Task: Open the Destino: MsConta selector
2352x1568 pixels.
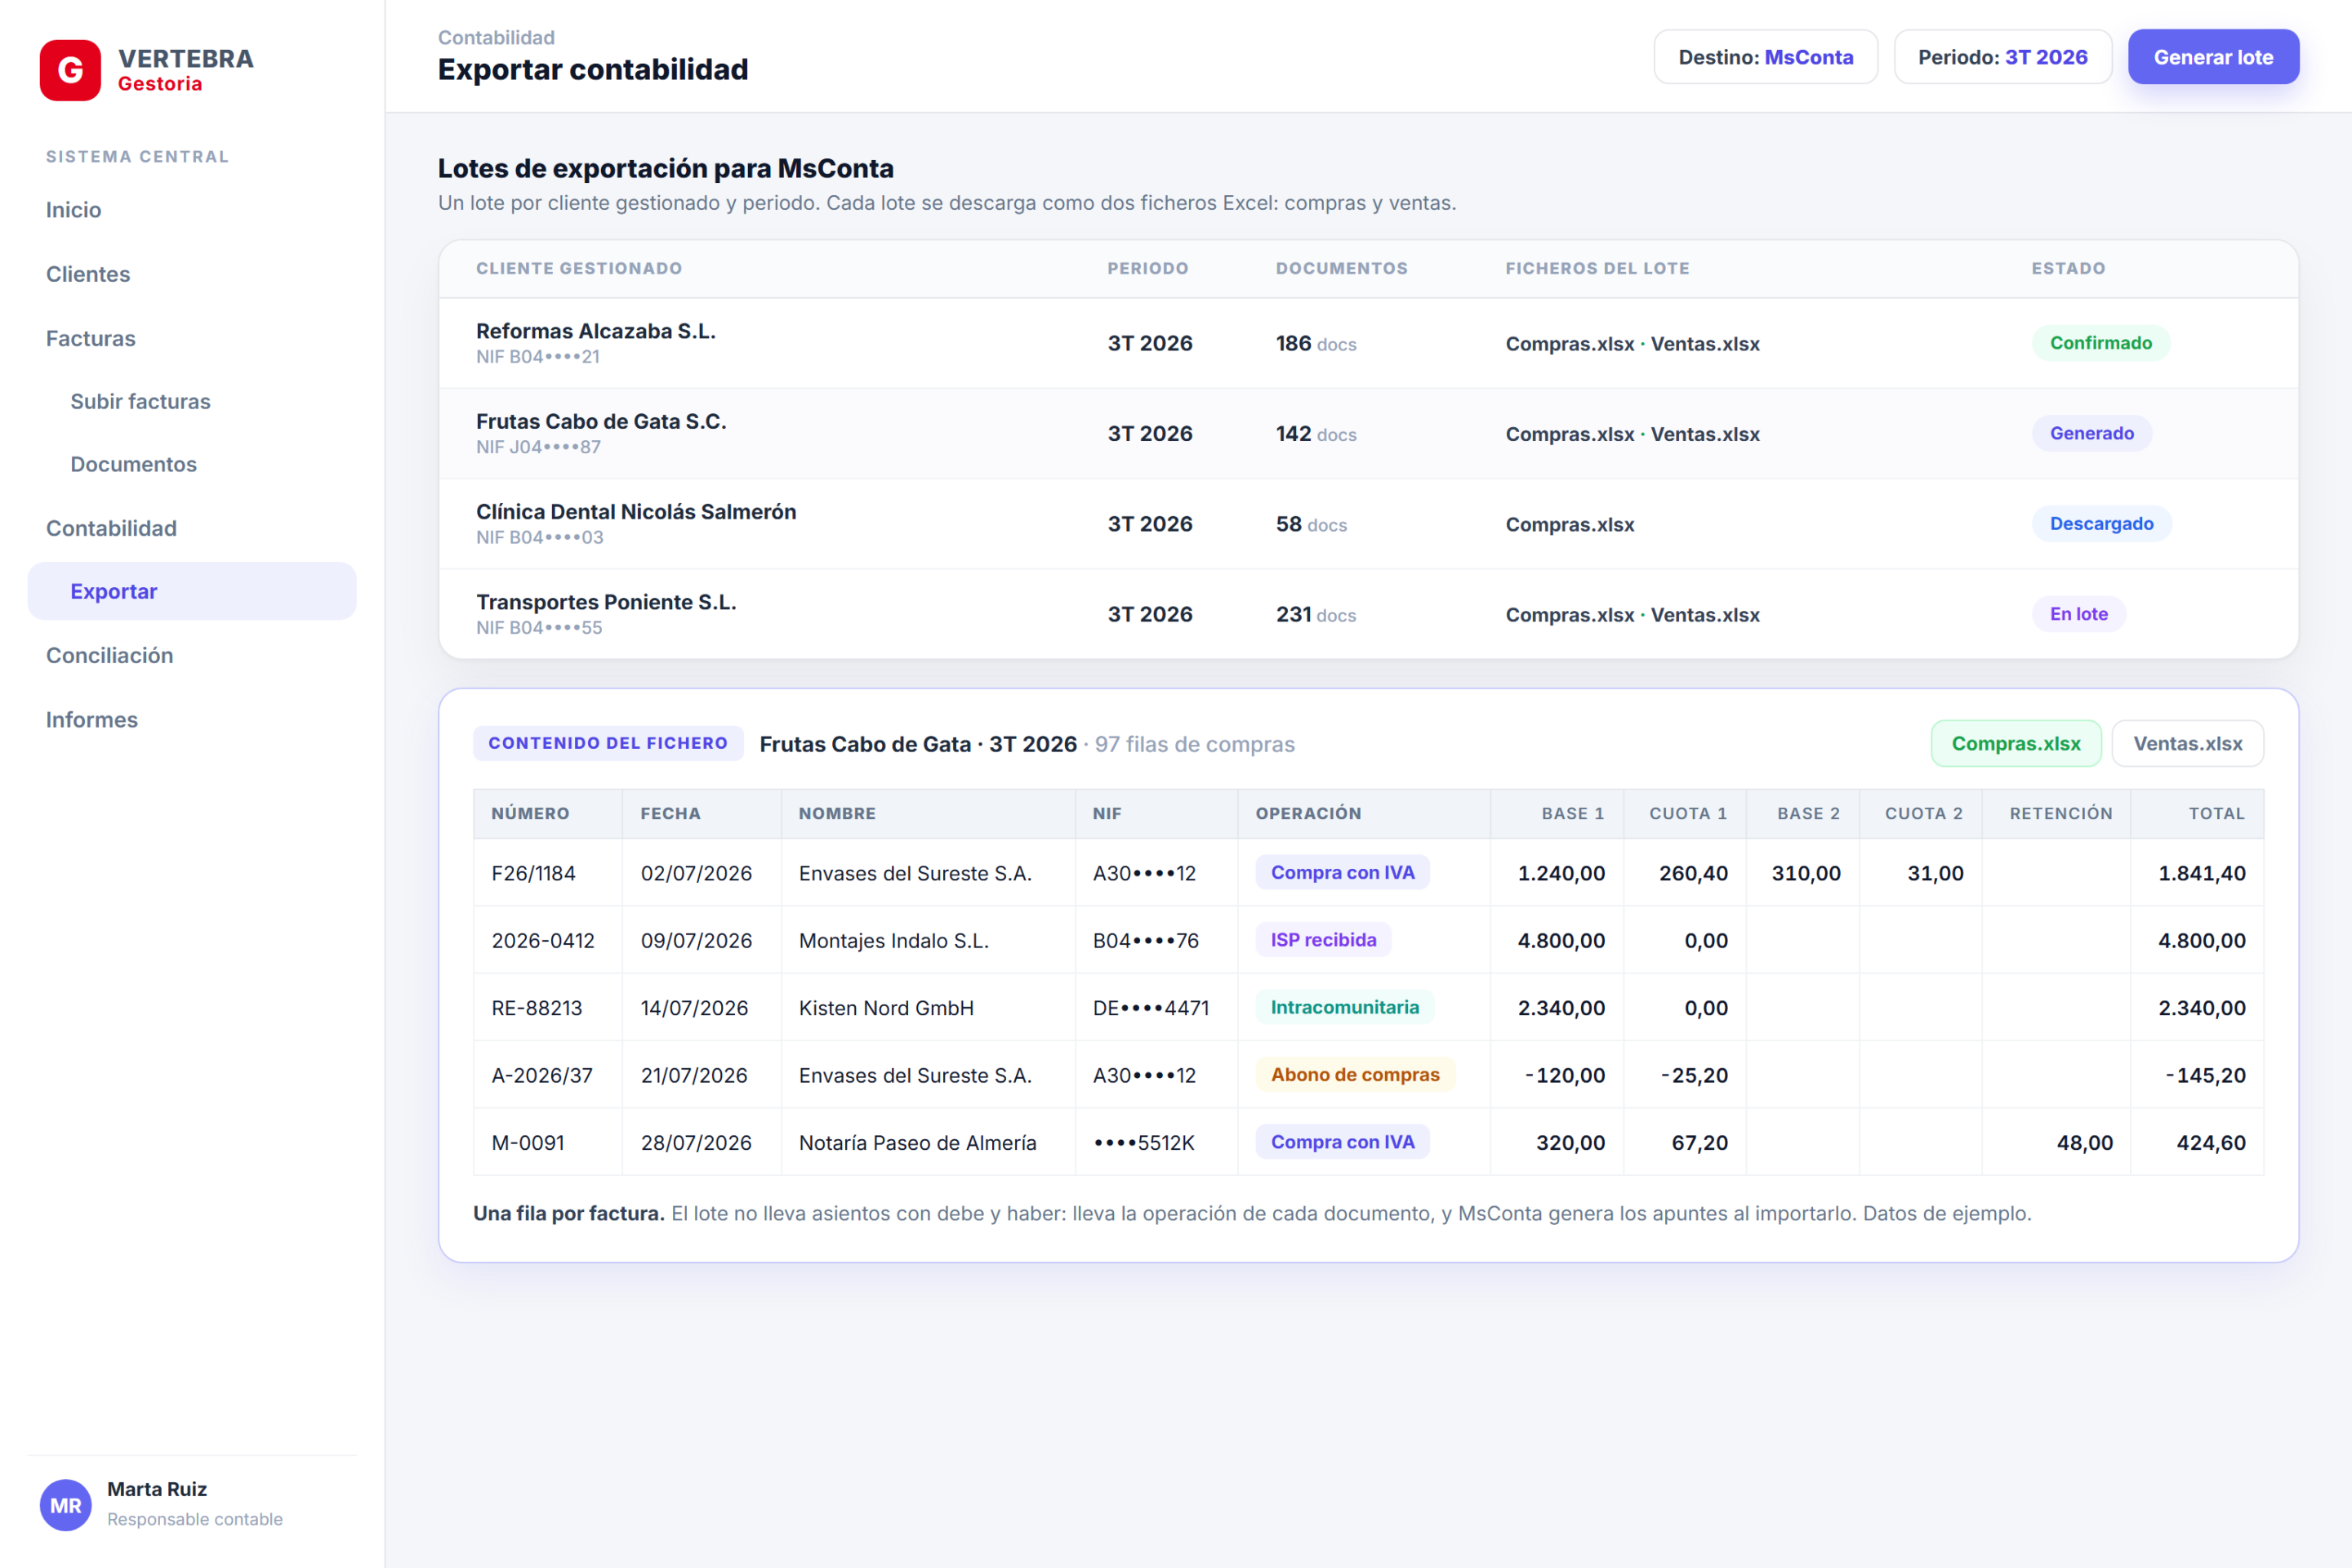Action: [1765, 57]
